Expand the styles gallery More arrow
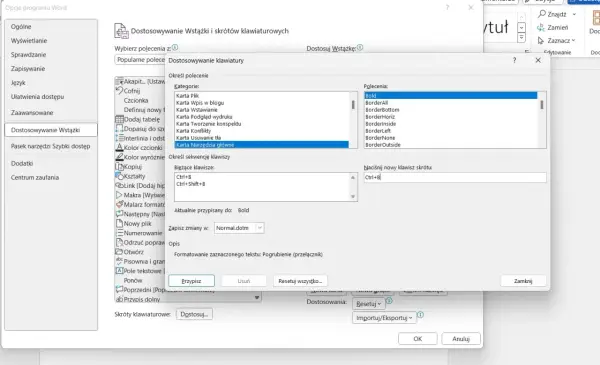The image size is (600, 365). pyautogui.click(x=521, y=37)
